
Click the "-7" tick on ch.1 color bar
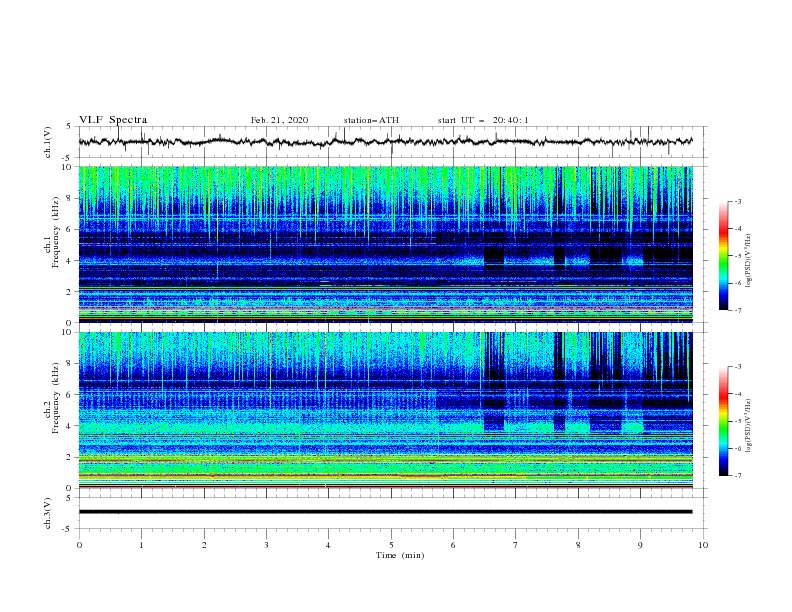coord(737,310)
